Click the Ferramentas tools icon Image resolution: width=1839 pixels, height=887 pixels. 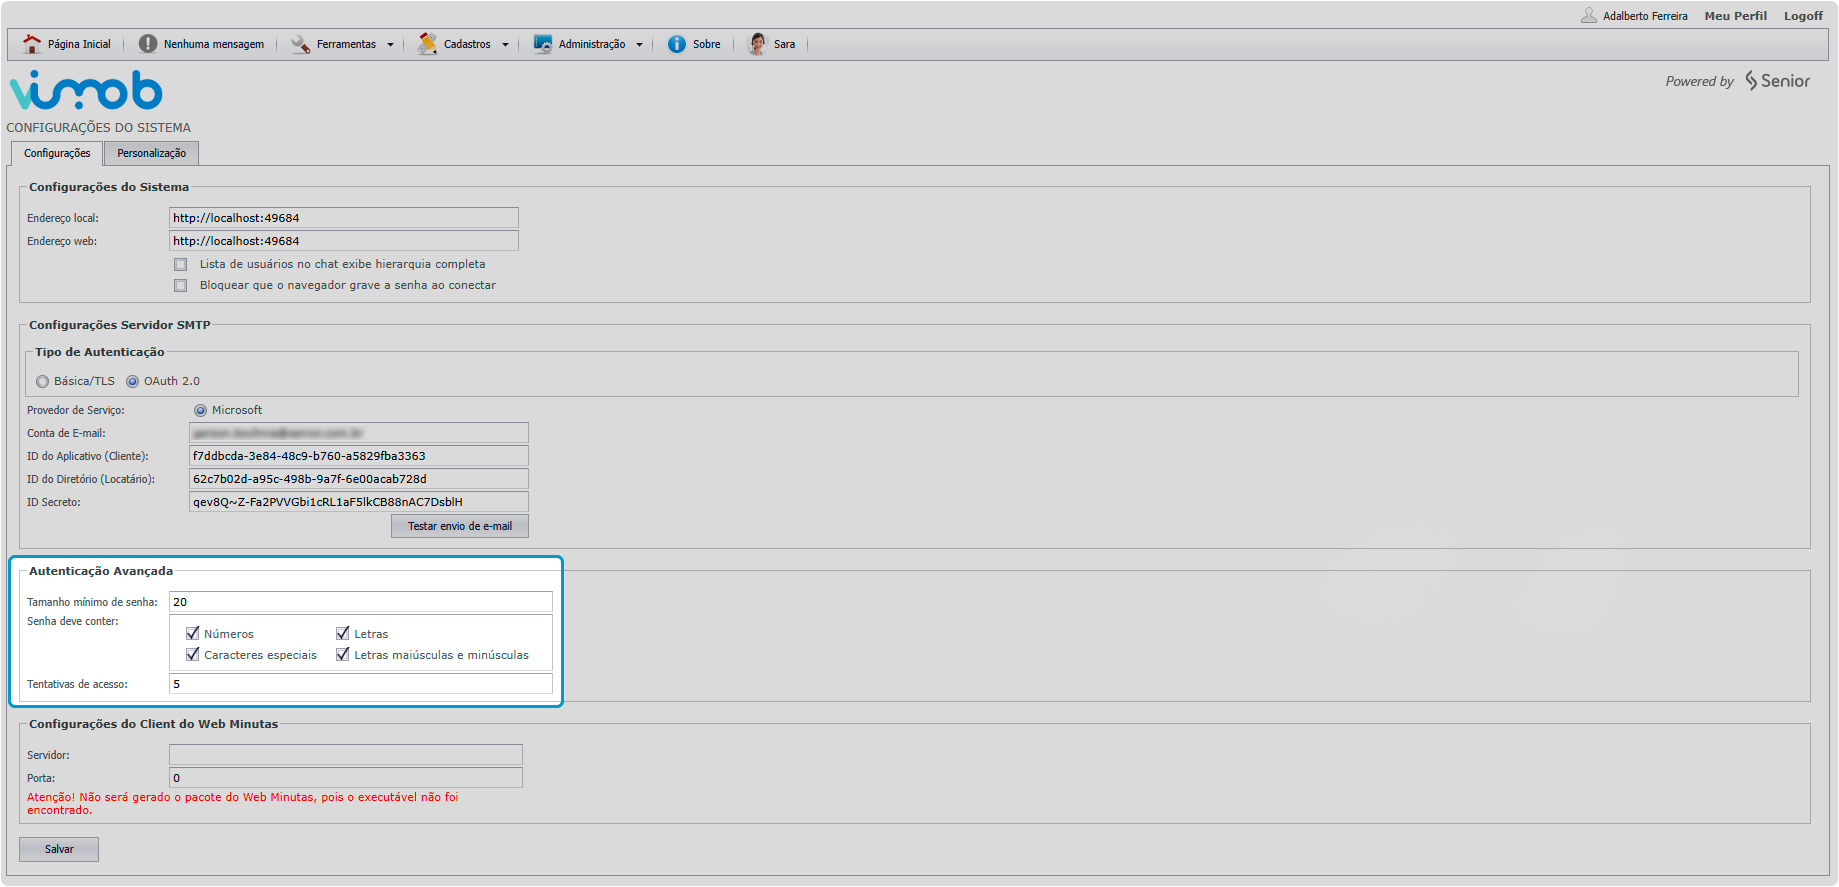(300, 44)
